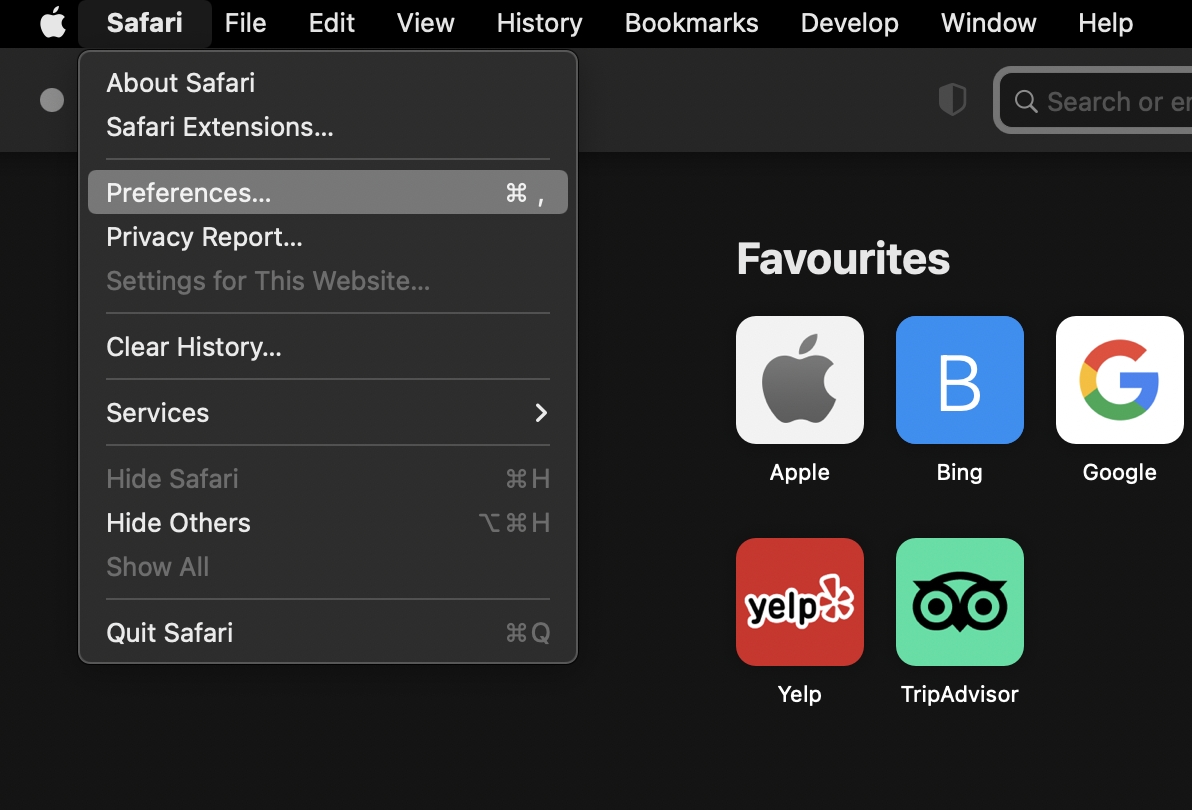This screenshot has height=810, width=1192.
Task: Open the Edit menu
Action: pos(331,23)
